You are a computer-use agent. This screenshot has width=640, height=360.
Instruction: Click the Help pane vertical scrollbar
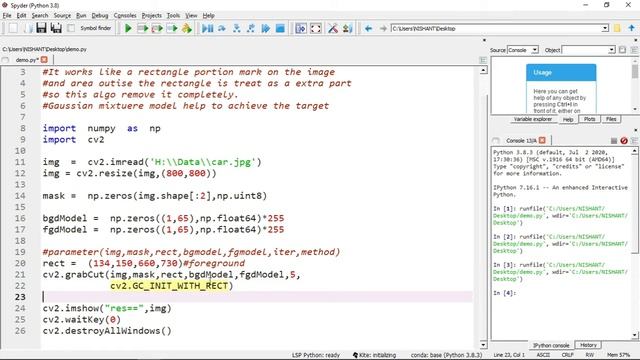click(635, 84)
